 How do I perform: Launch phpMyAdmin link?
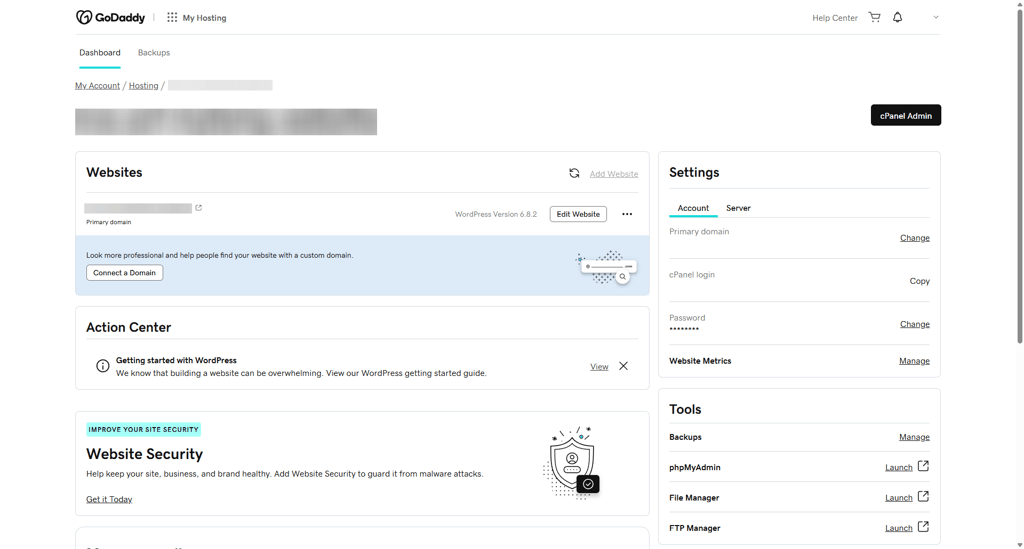point(899,467)
